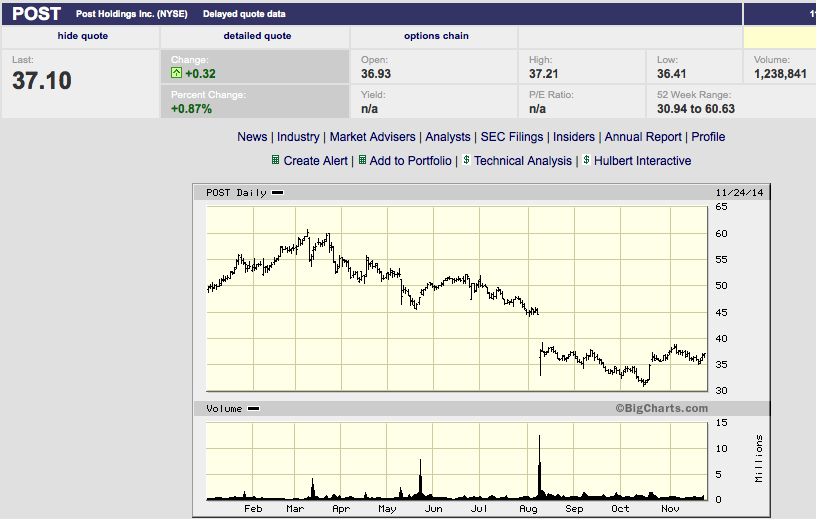Open the detailed quote tab
816x519 pixels.
coord(257,36)
